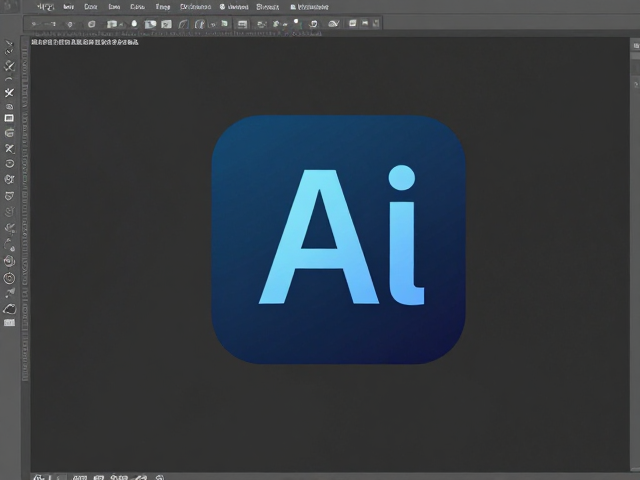Select the bright white crossed-tools icon in left toolbar
The height and width of the screenshot is (480, 640).
[x=9, y=93]
